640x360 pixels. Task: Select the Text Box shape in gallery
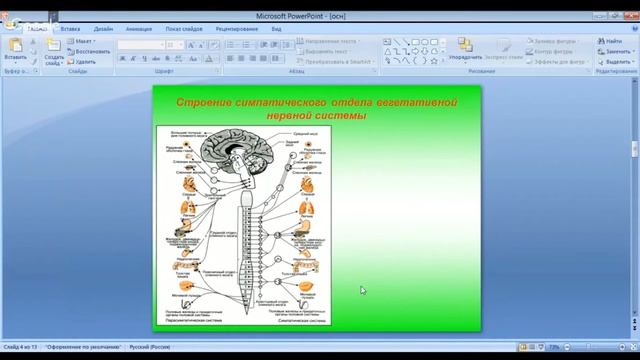(387, 42)
